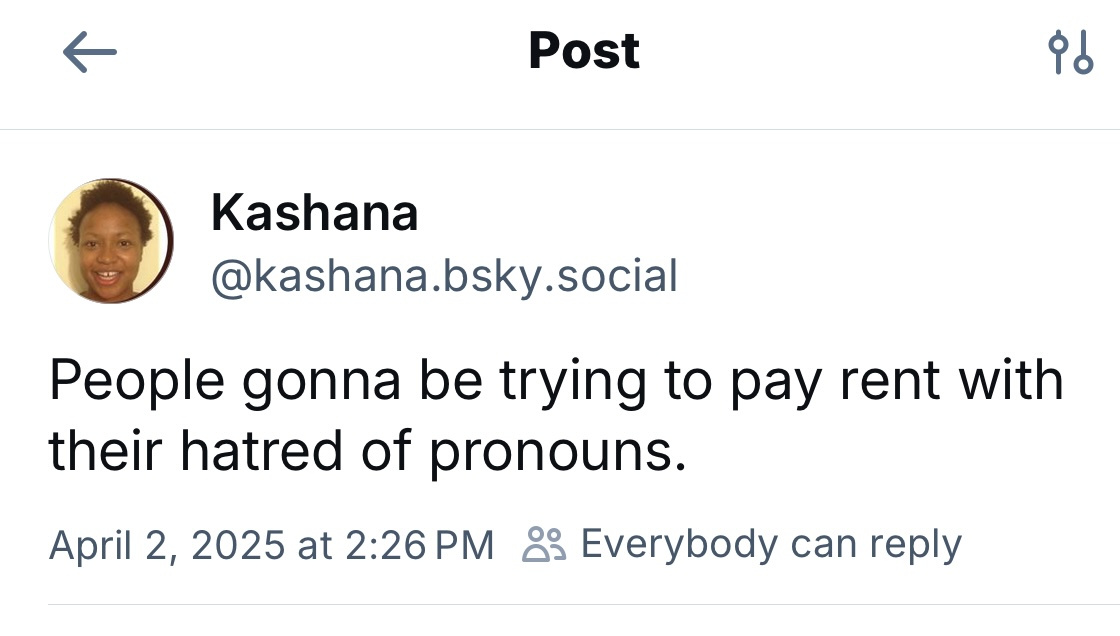Tap the people icon beside reply setting

pyautogui.click(x=544, y=545)
